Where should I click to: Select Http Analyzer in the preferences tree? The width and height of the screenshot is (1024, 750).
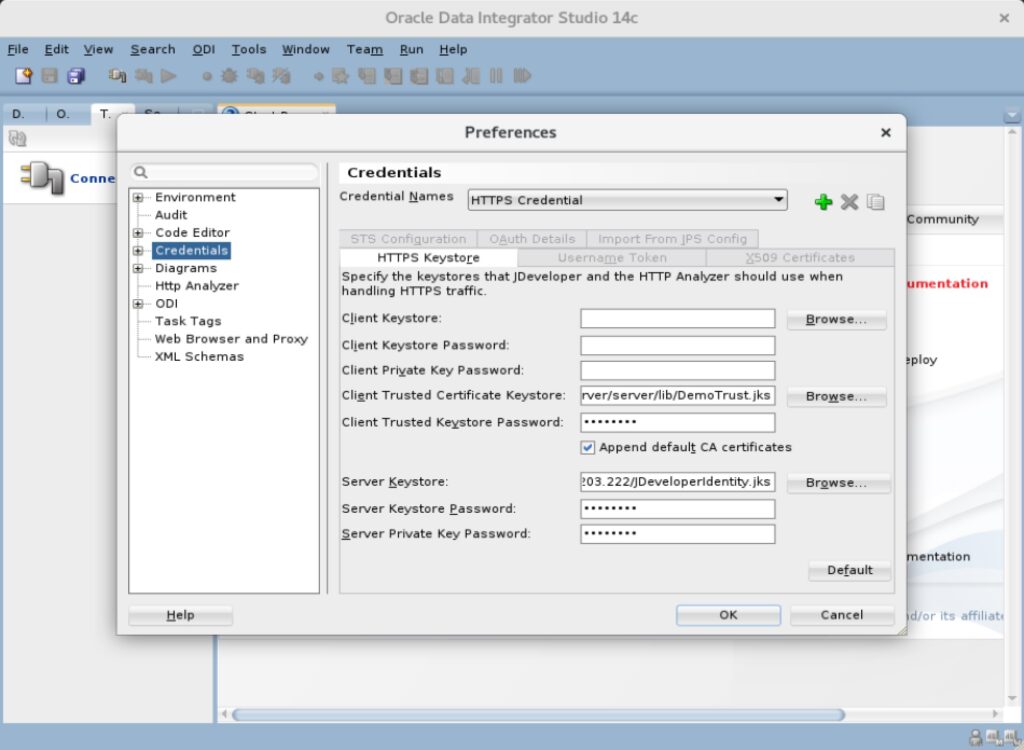coord(197,285)
